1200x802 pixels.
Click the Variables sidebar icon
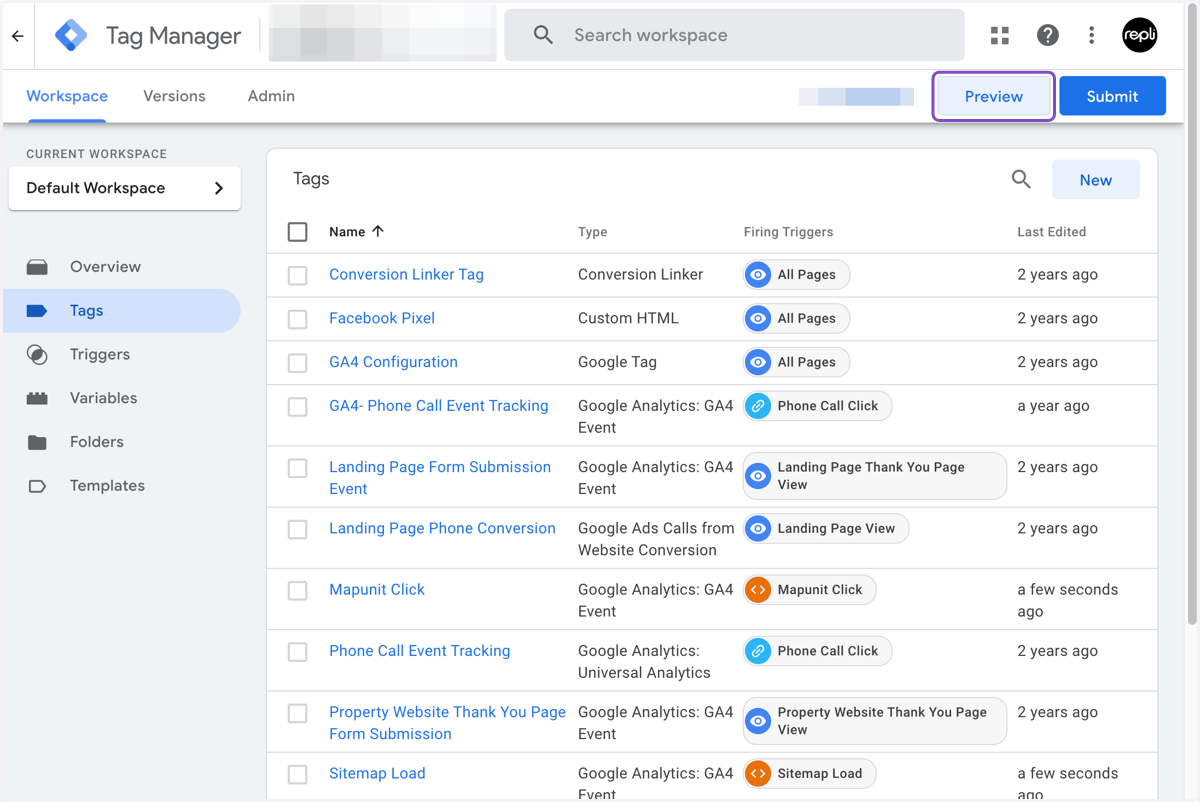click(x=37, y=398)
